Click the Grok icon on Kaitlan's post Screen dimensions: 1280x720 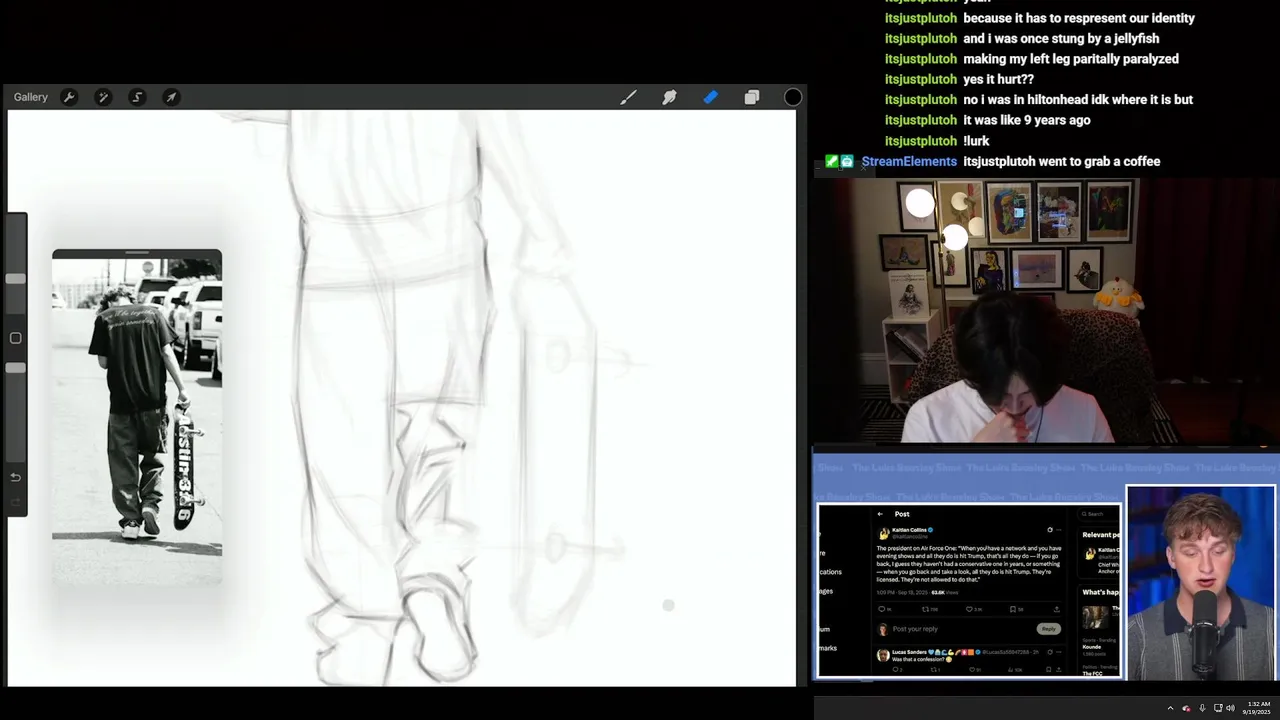pyautogui.click(x=1050, y=530)
